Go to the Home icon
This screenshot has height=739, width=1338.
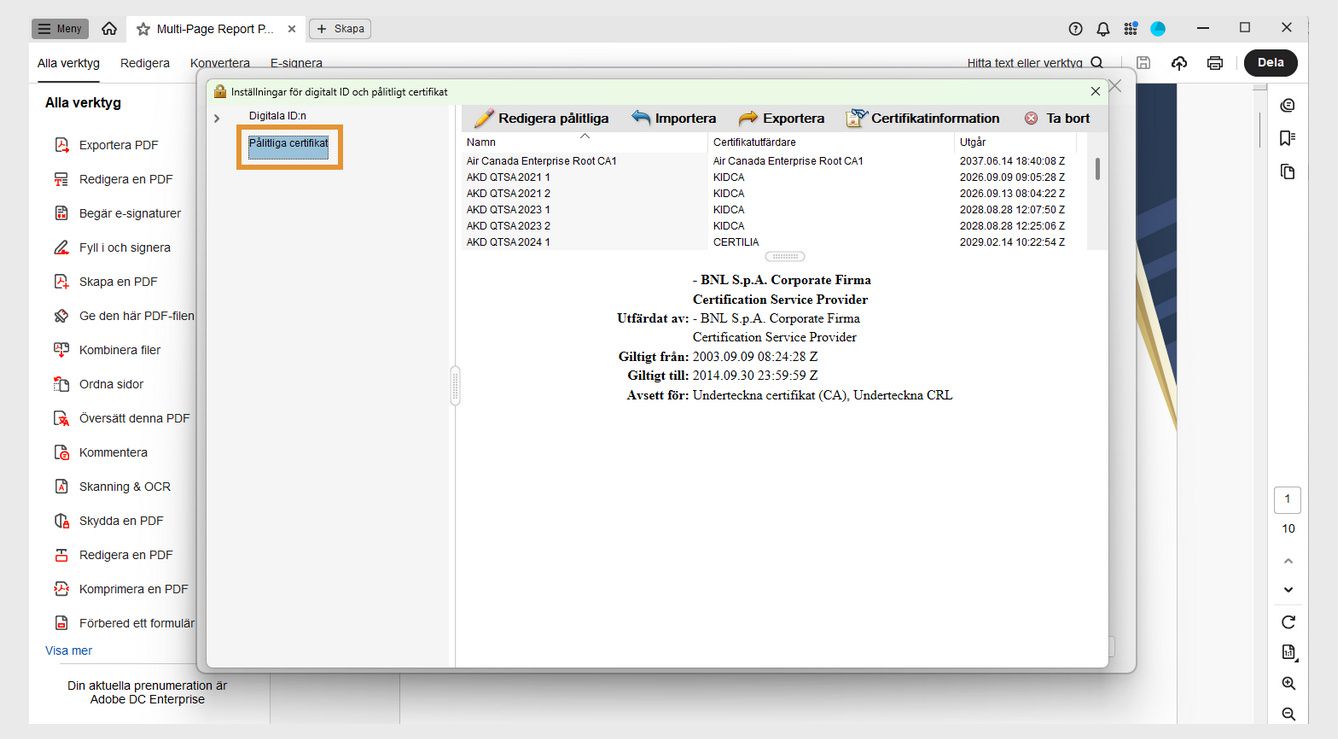(x=110, y=29)
